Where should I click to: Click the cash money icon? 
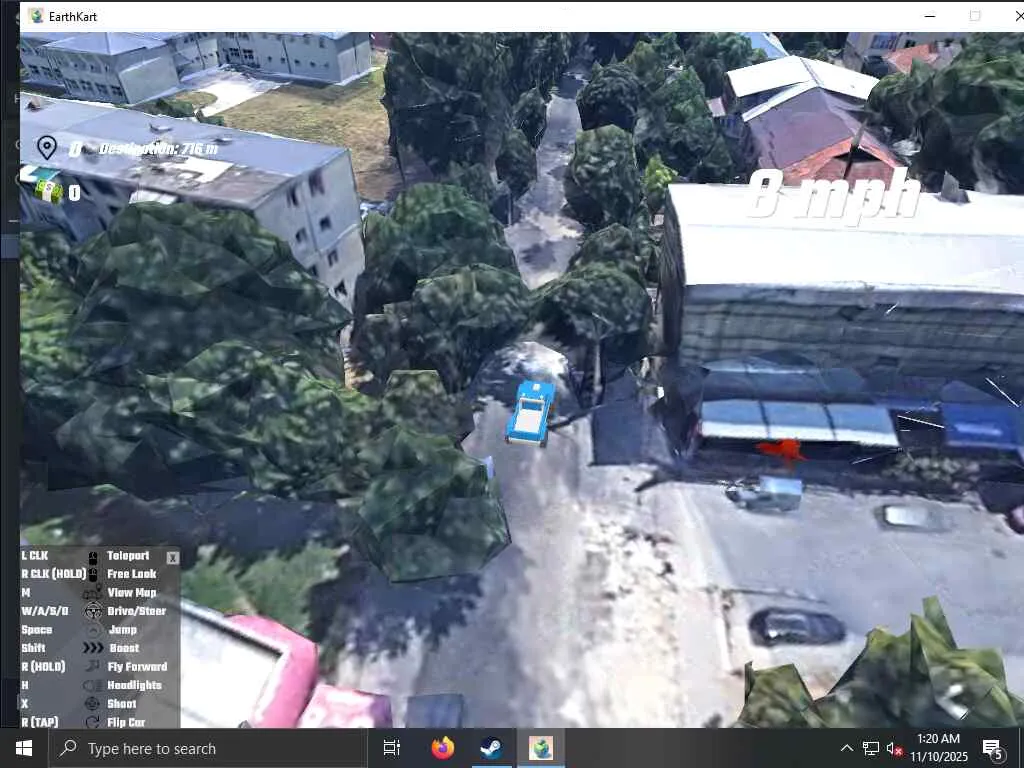[49, 192]
